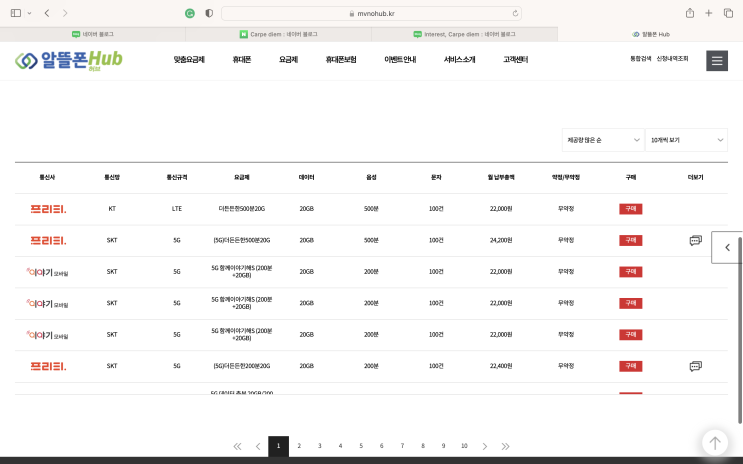Open the Safari share icon
This screenshot has height=464, width=743.
point(690,13)
